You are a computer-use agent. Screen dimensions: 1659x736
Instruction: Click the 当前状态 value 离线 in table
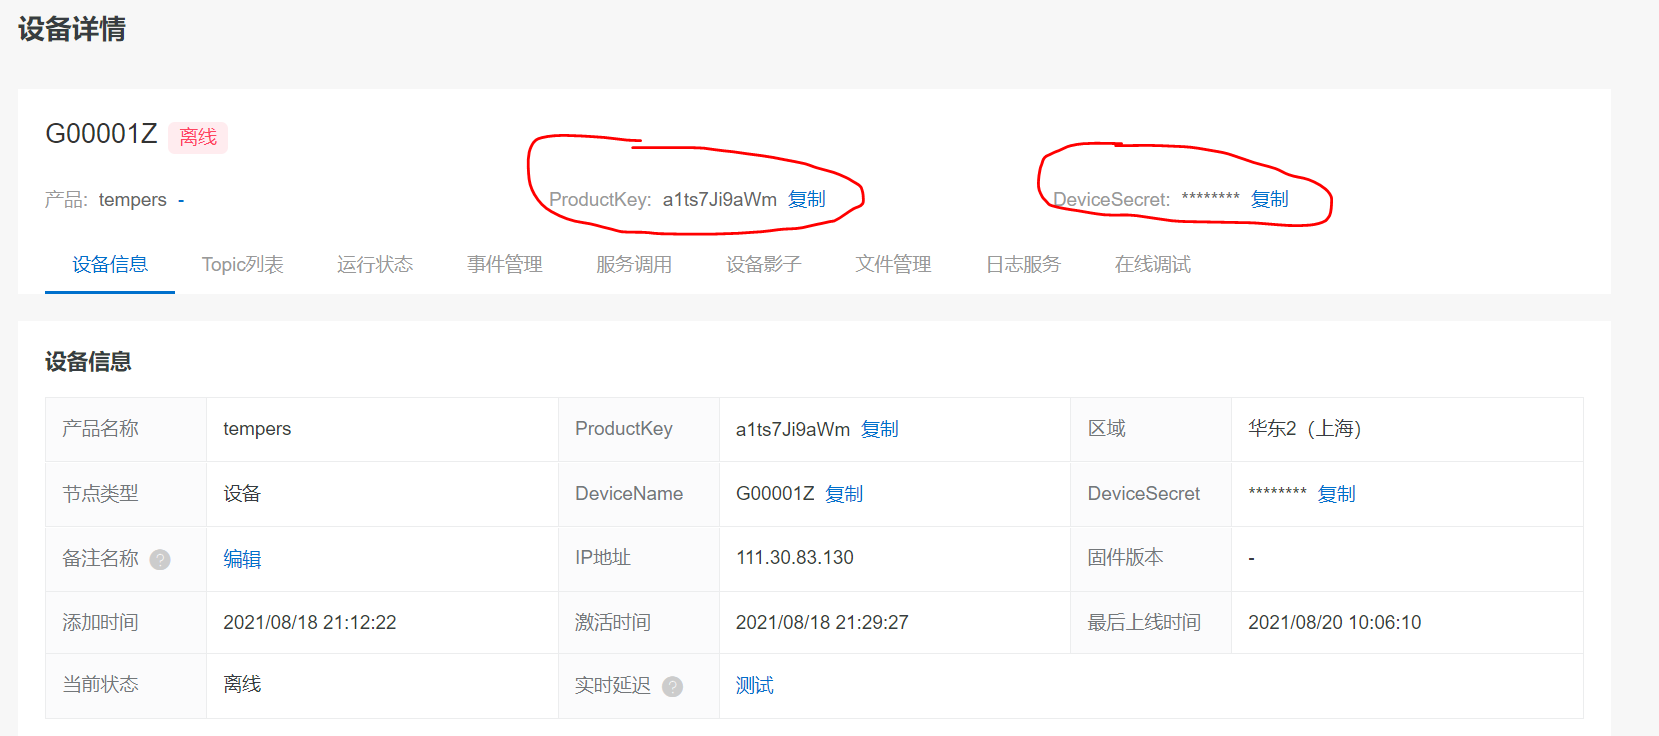click(x=242, y=684)
